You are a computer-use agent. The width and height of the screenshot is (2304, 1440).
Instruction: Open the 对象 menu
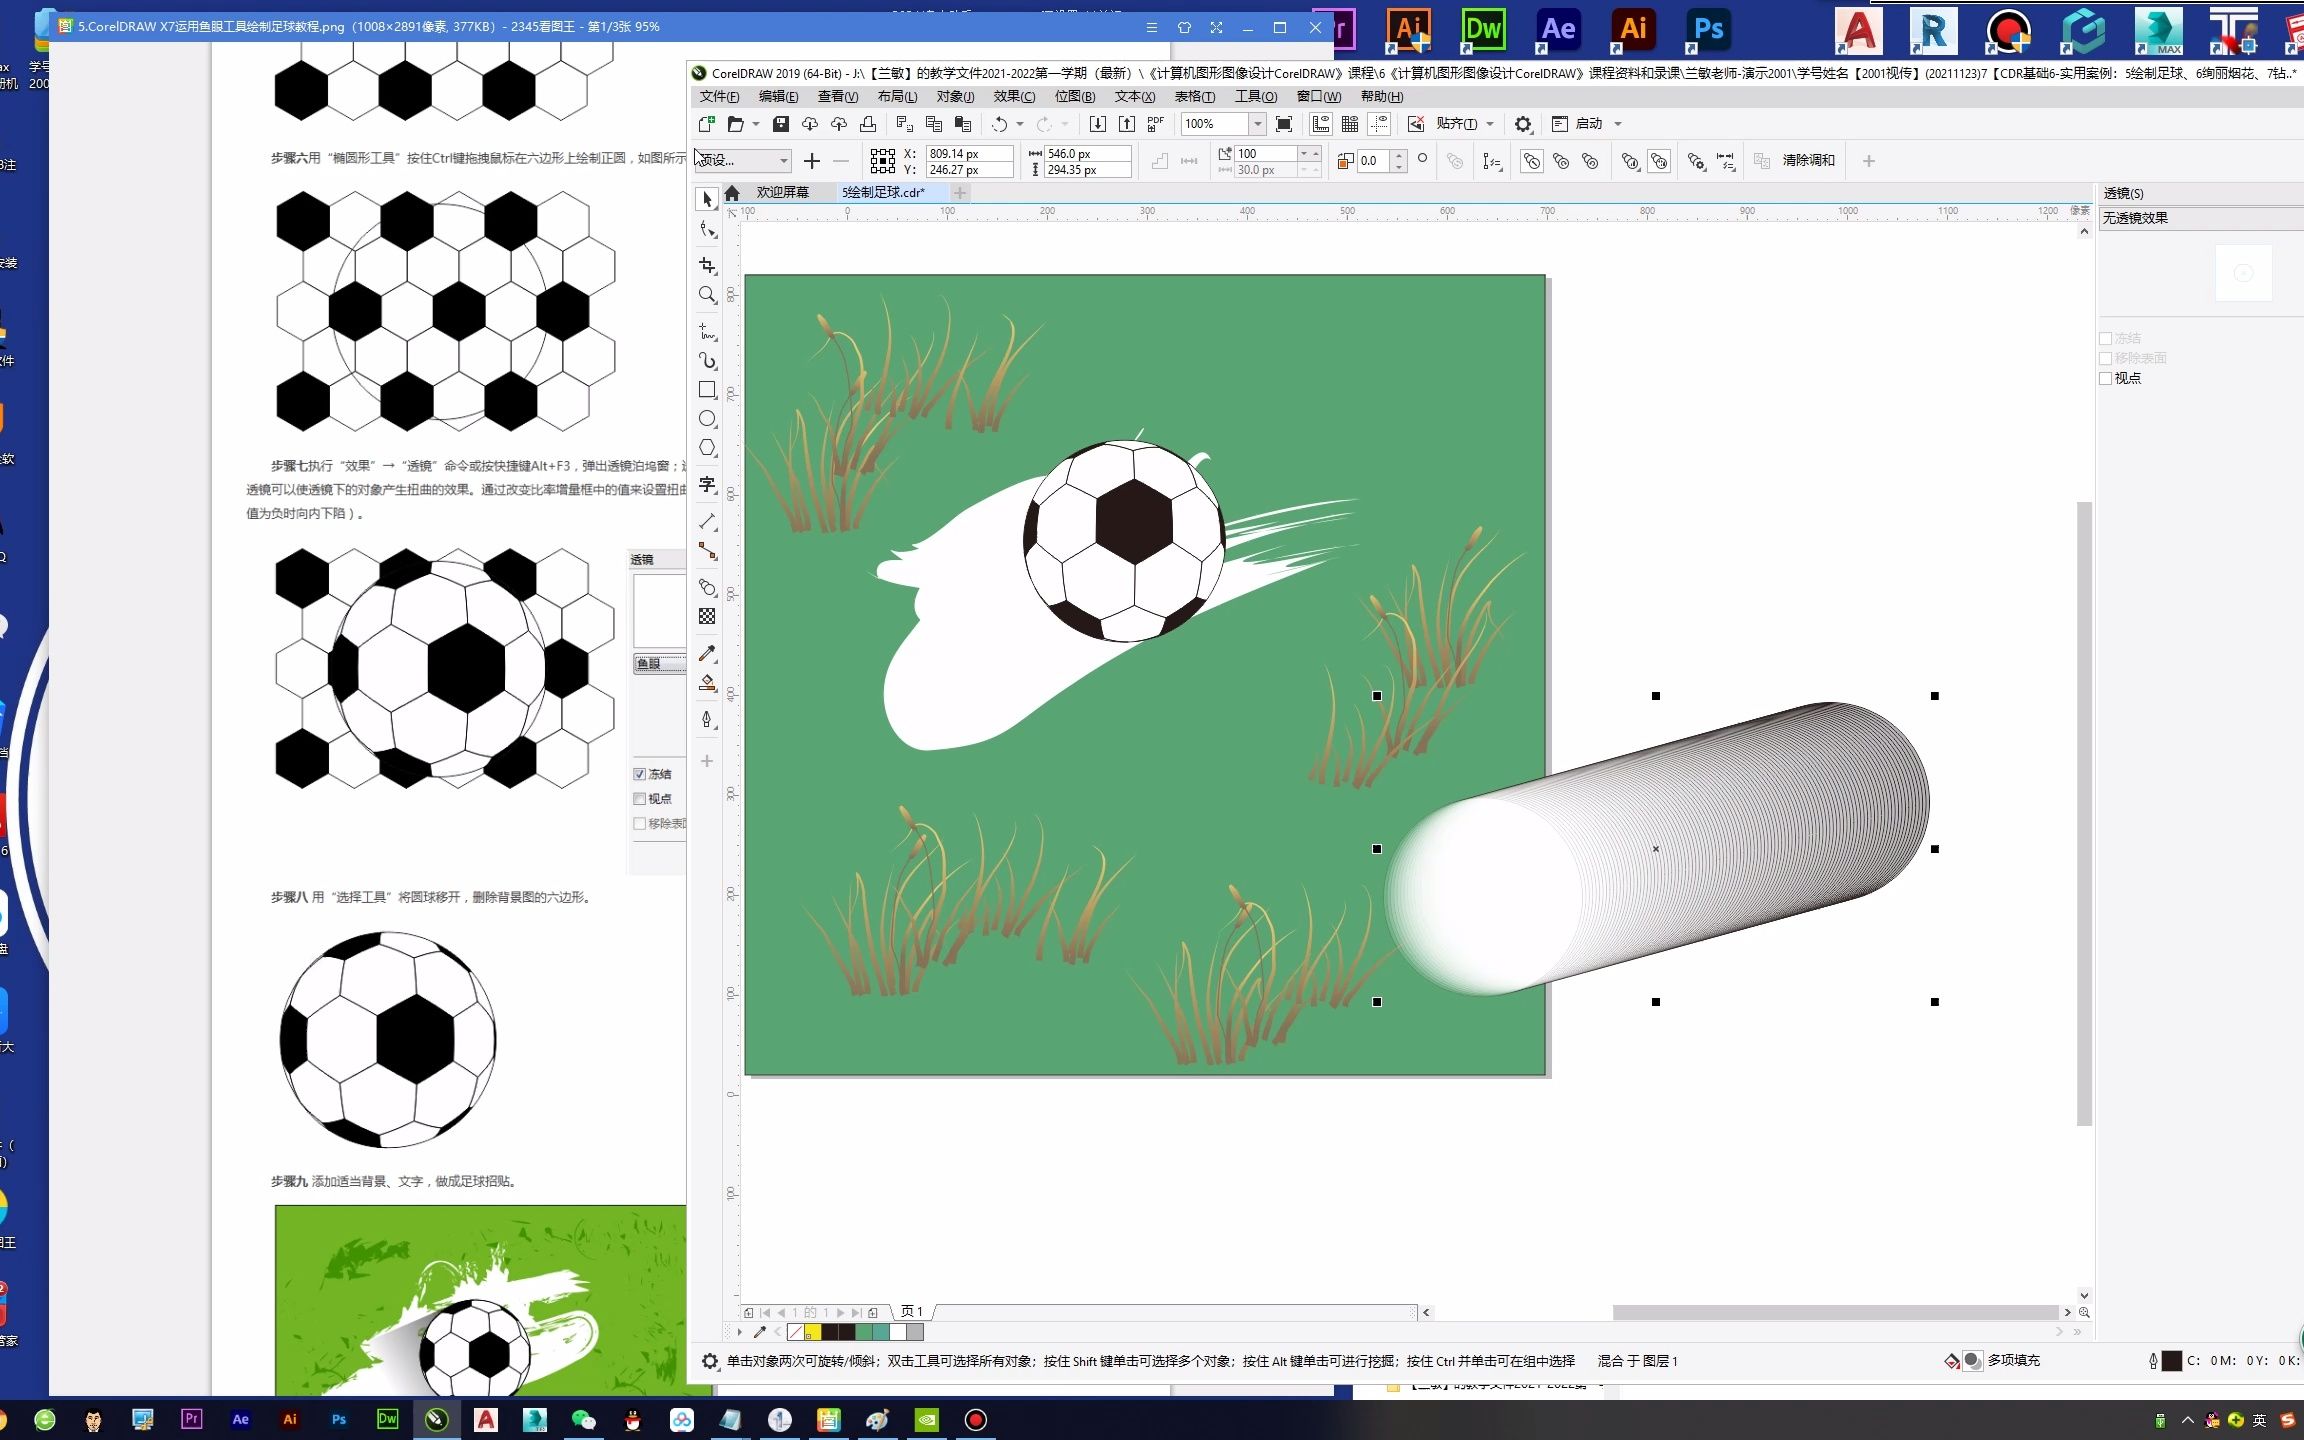click(955, 96)
